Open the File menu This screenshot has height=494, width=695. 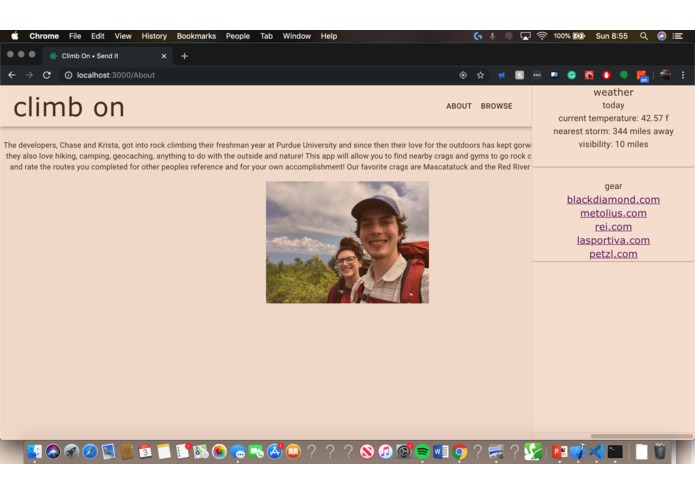pyautogui.click(x=75, y=36)
